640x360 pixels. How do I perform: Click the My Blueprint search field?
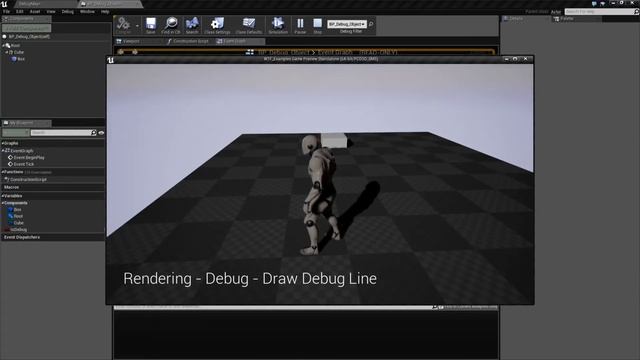click(60, 133)
